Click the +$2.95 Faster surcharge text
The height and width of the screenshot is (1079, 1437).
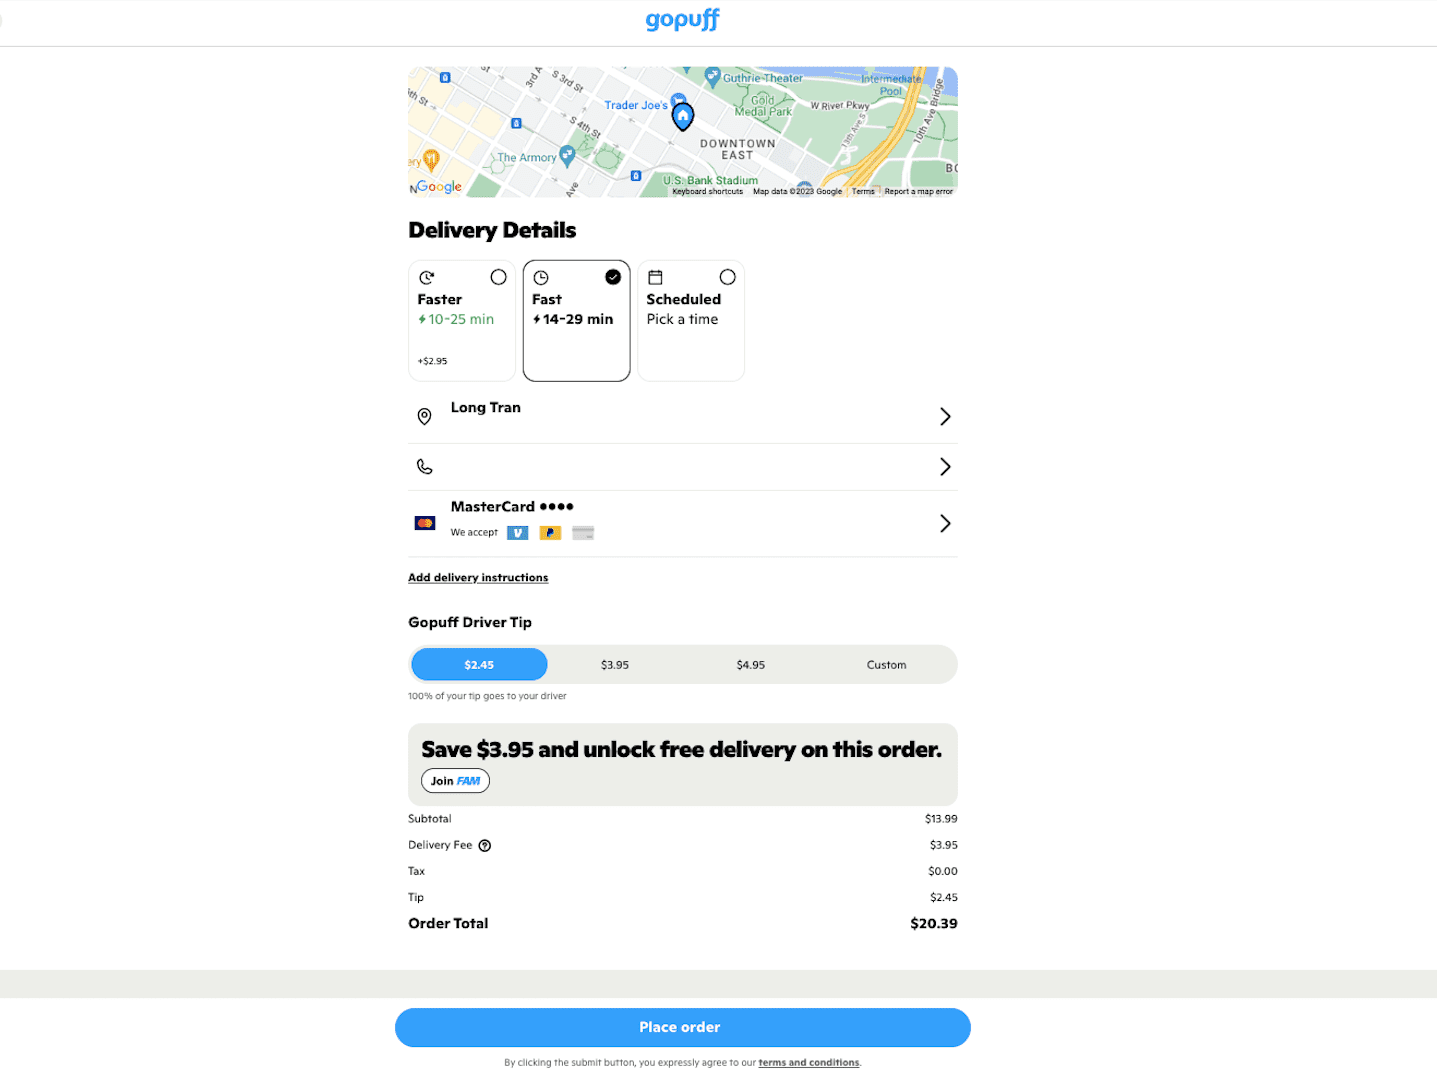pos(432,361)
